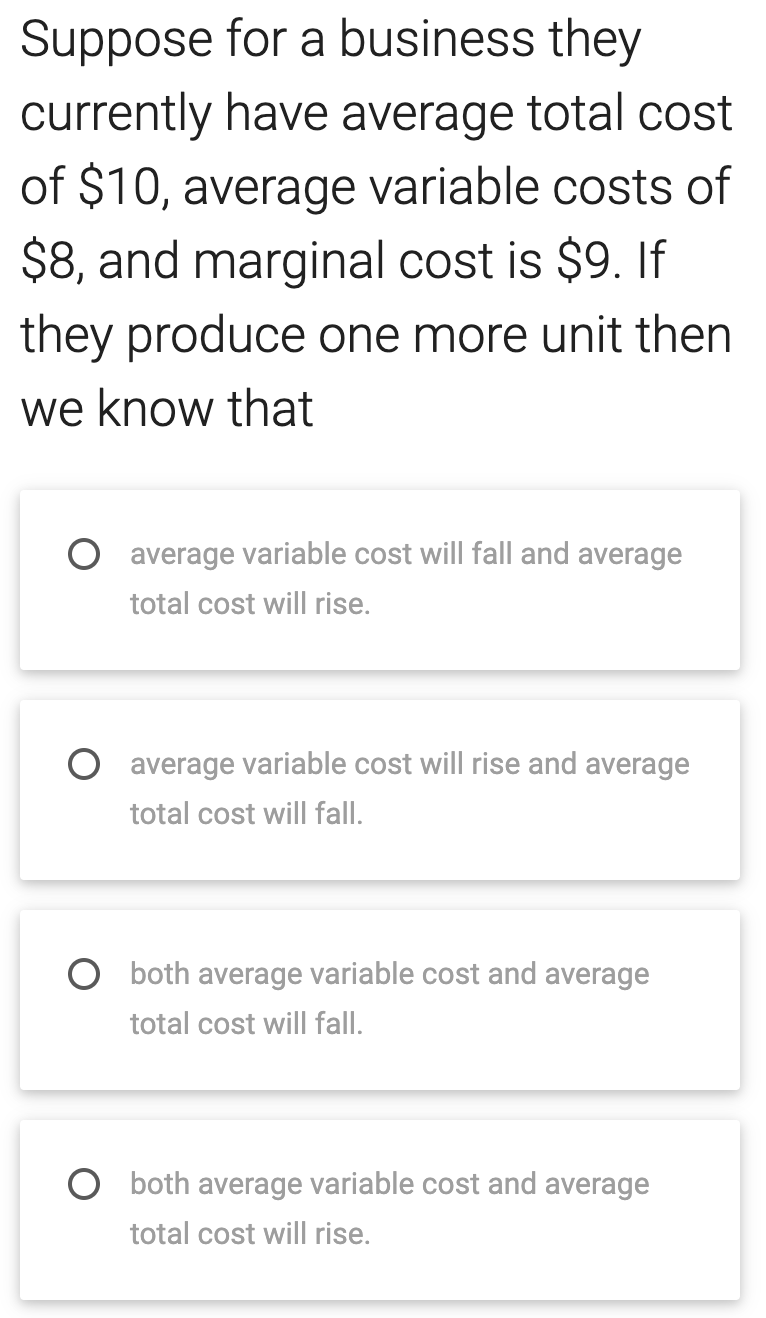
Task: Click 'we know that' at the question's end
Action: (165, 408)
